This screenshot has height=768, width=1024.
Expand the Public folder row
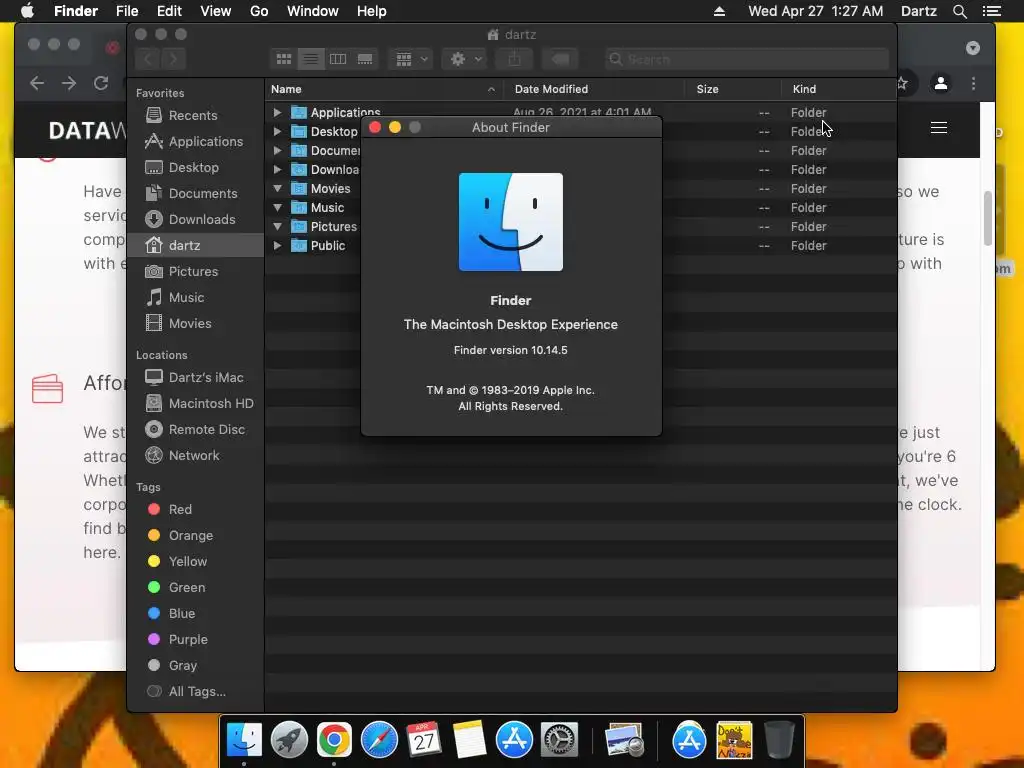(x=277, y=246)
